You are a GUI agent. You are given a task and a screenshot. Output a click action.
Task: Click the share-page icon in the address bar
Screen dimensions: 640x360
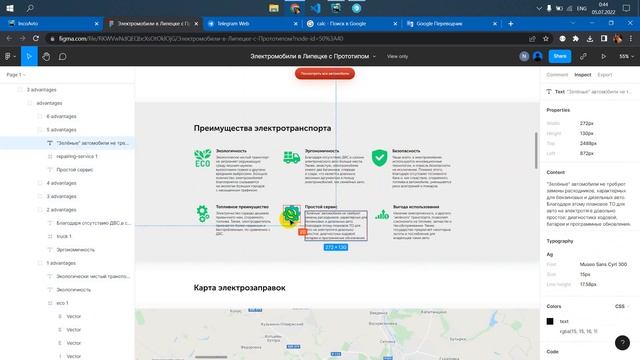tap(532, 38)
